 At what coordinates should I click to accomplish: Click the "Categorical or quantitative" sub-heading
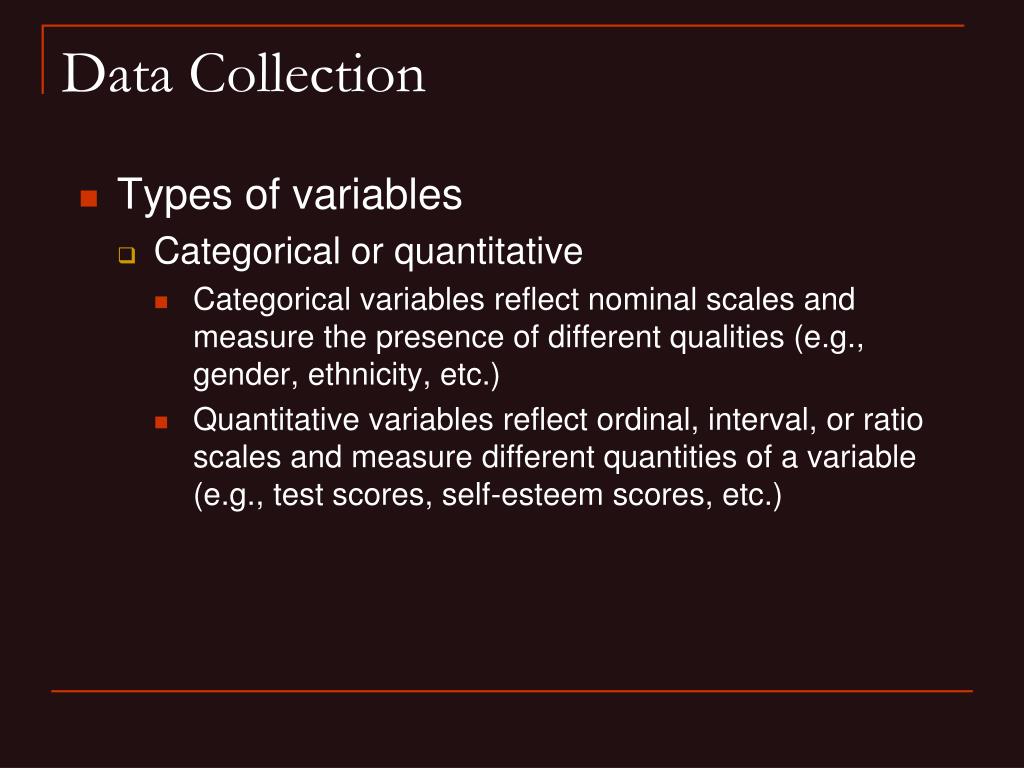368,252
